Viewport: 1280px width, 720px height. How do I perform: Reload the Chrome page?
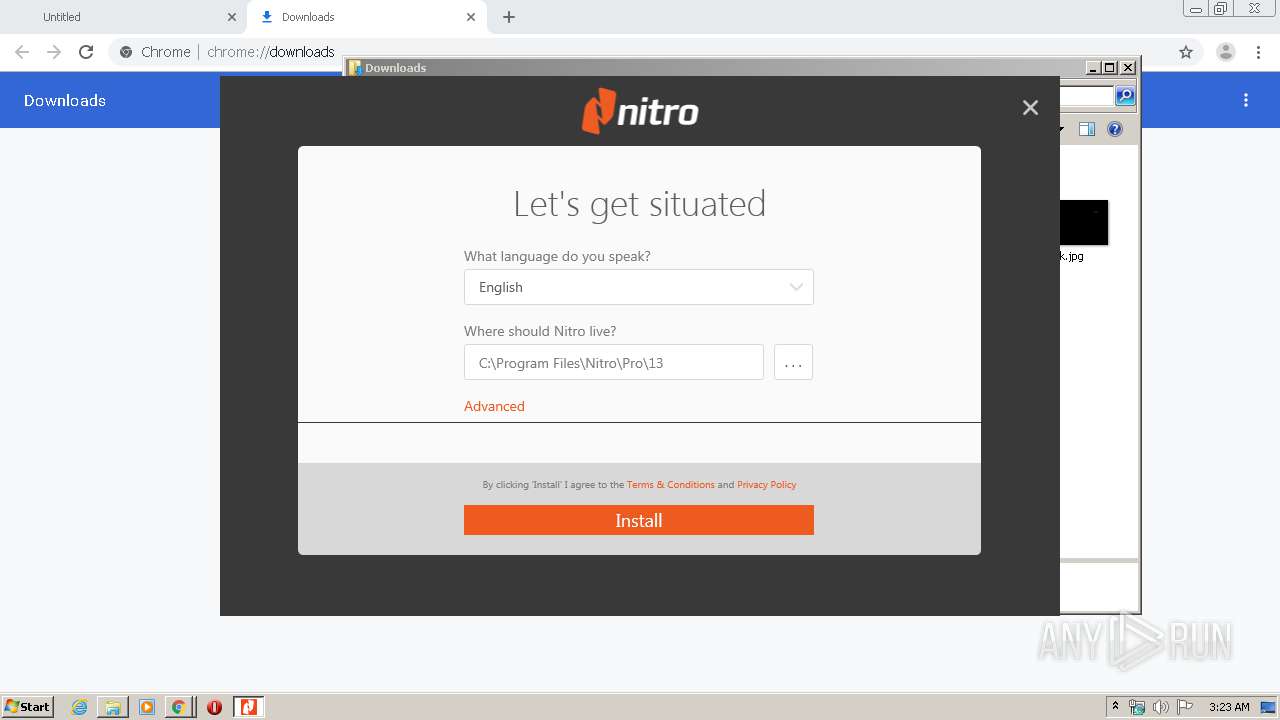86,52
